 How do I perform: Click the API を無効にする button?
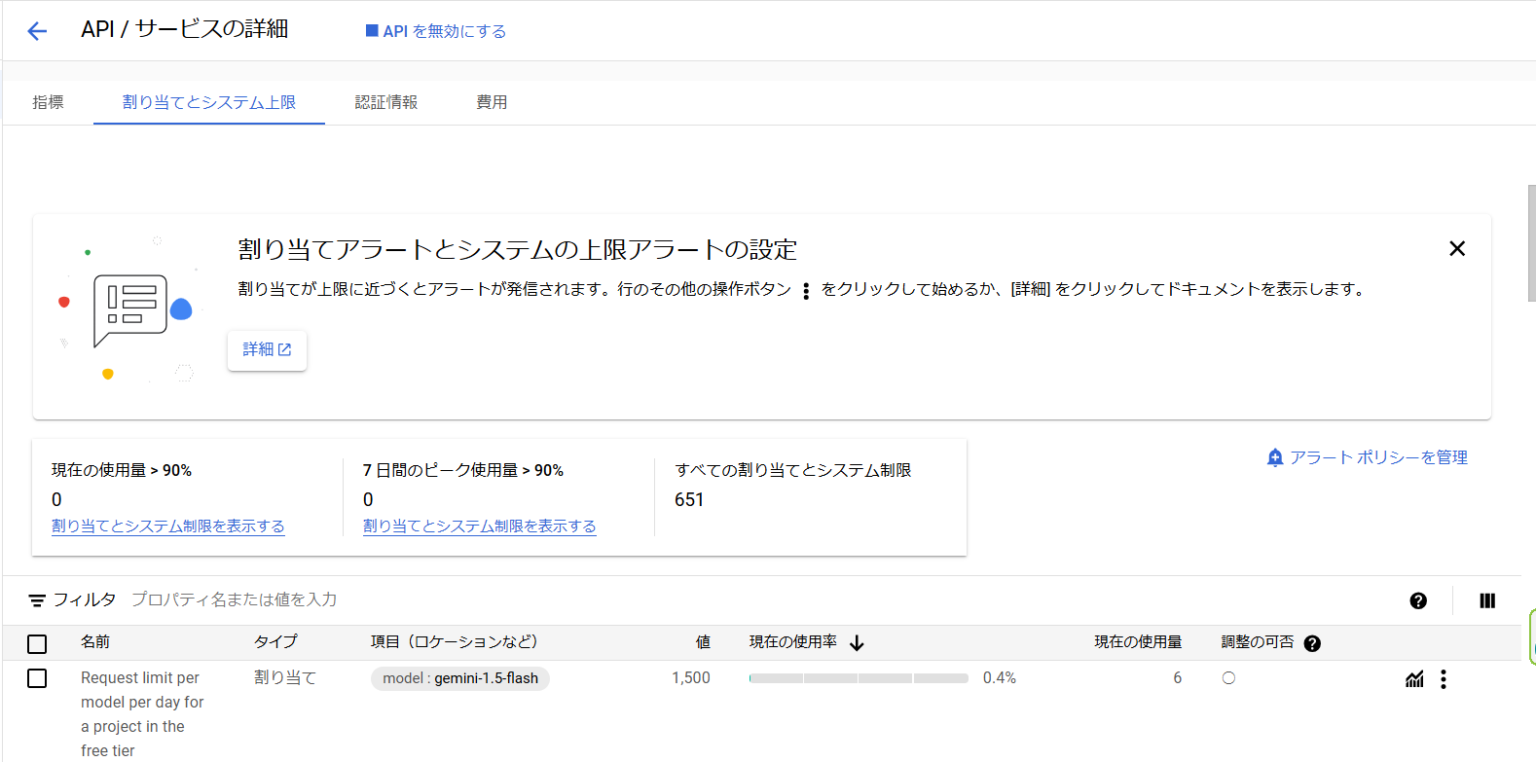434,30
